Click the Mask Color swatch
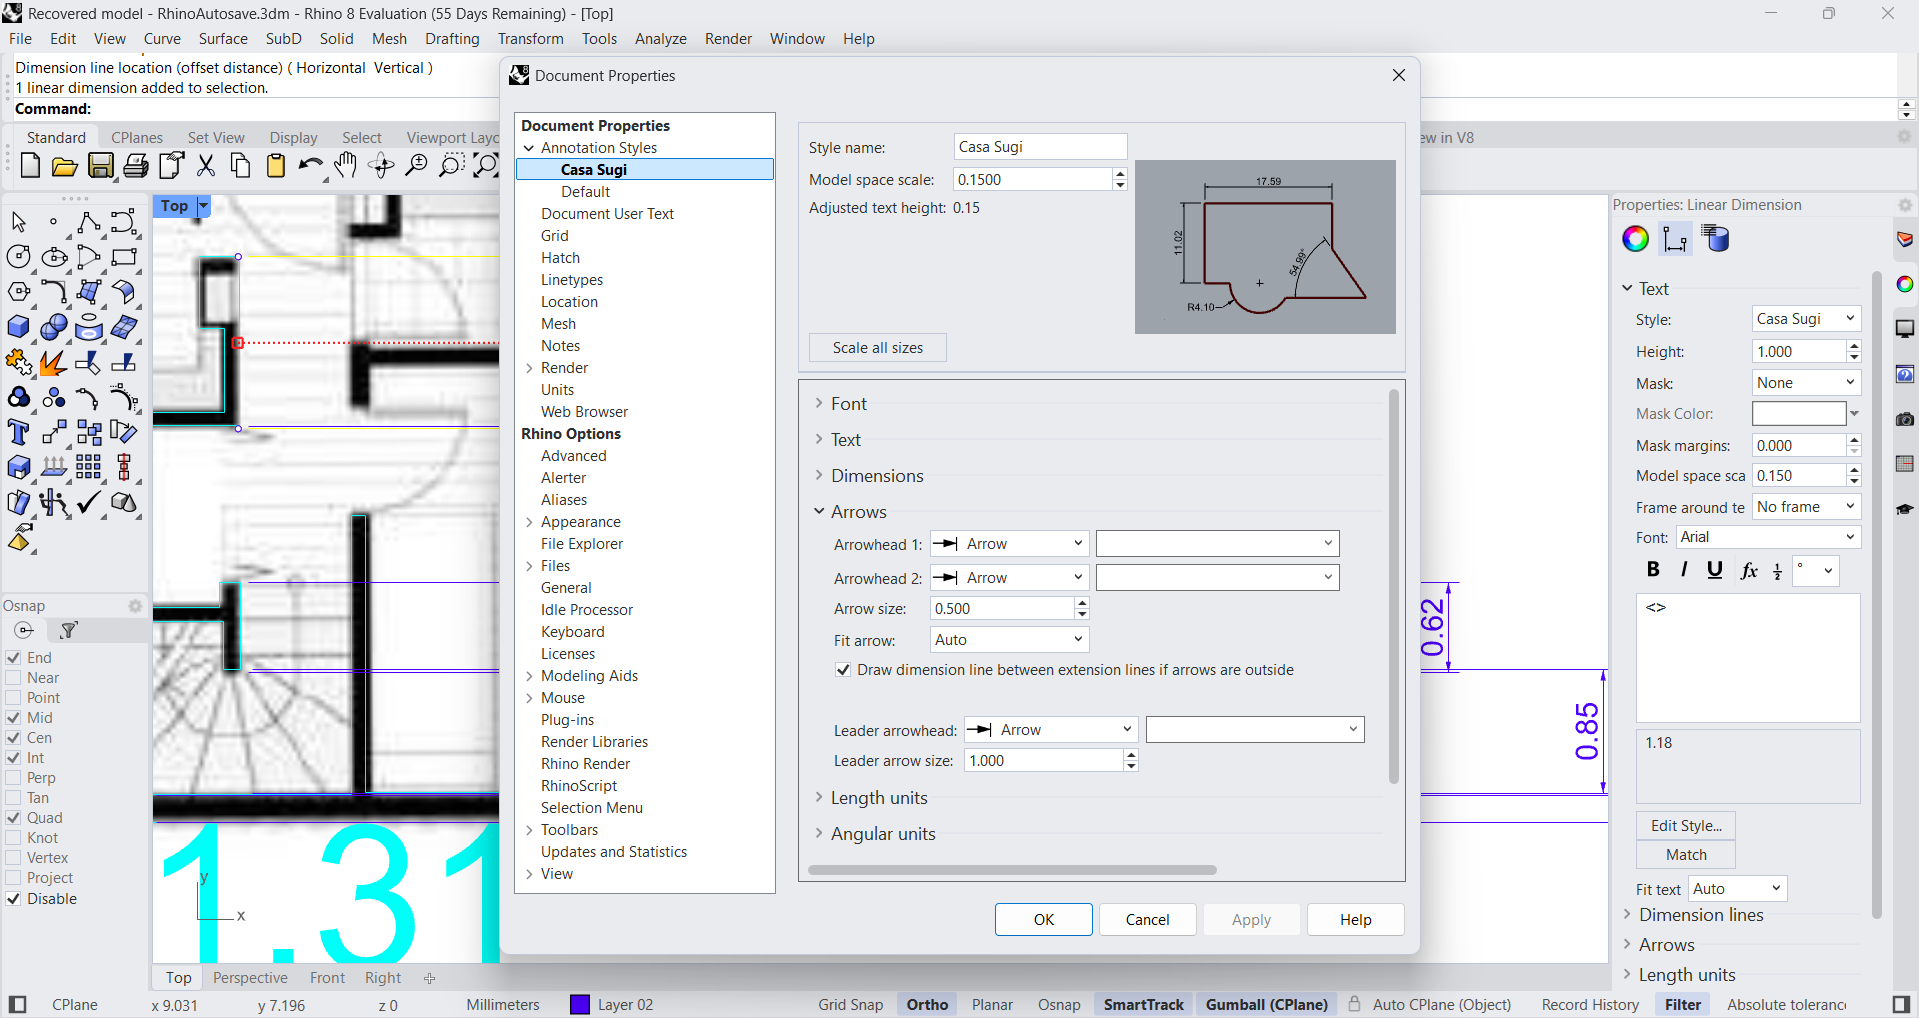This screenshot has width=1919, height=1018. 1798,414
